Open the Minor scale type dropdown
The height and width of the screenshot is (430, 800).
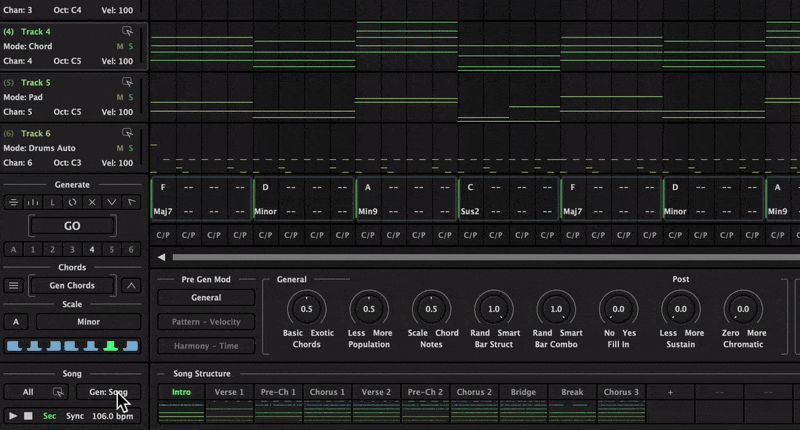point(87,322)
